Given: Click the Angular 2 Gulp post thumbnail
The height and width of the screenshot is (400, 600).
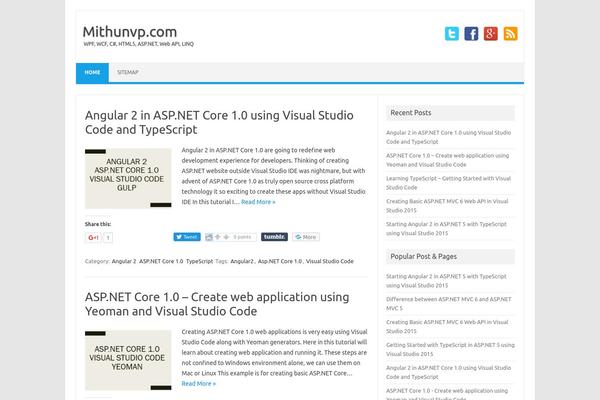Looking at the screenshot, I should pos(128,179).
